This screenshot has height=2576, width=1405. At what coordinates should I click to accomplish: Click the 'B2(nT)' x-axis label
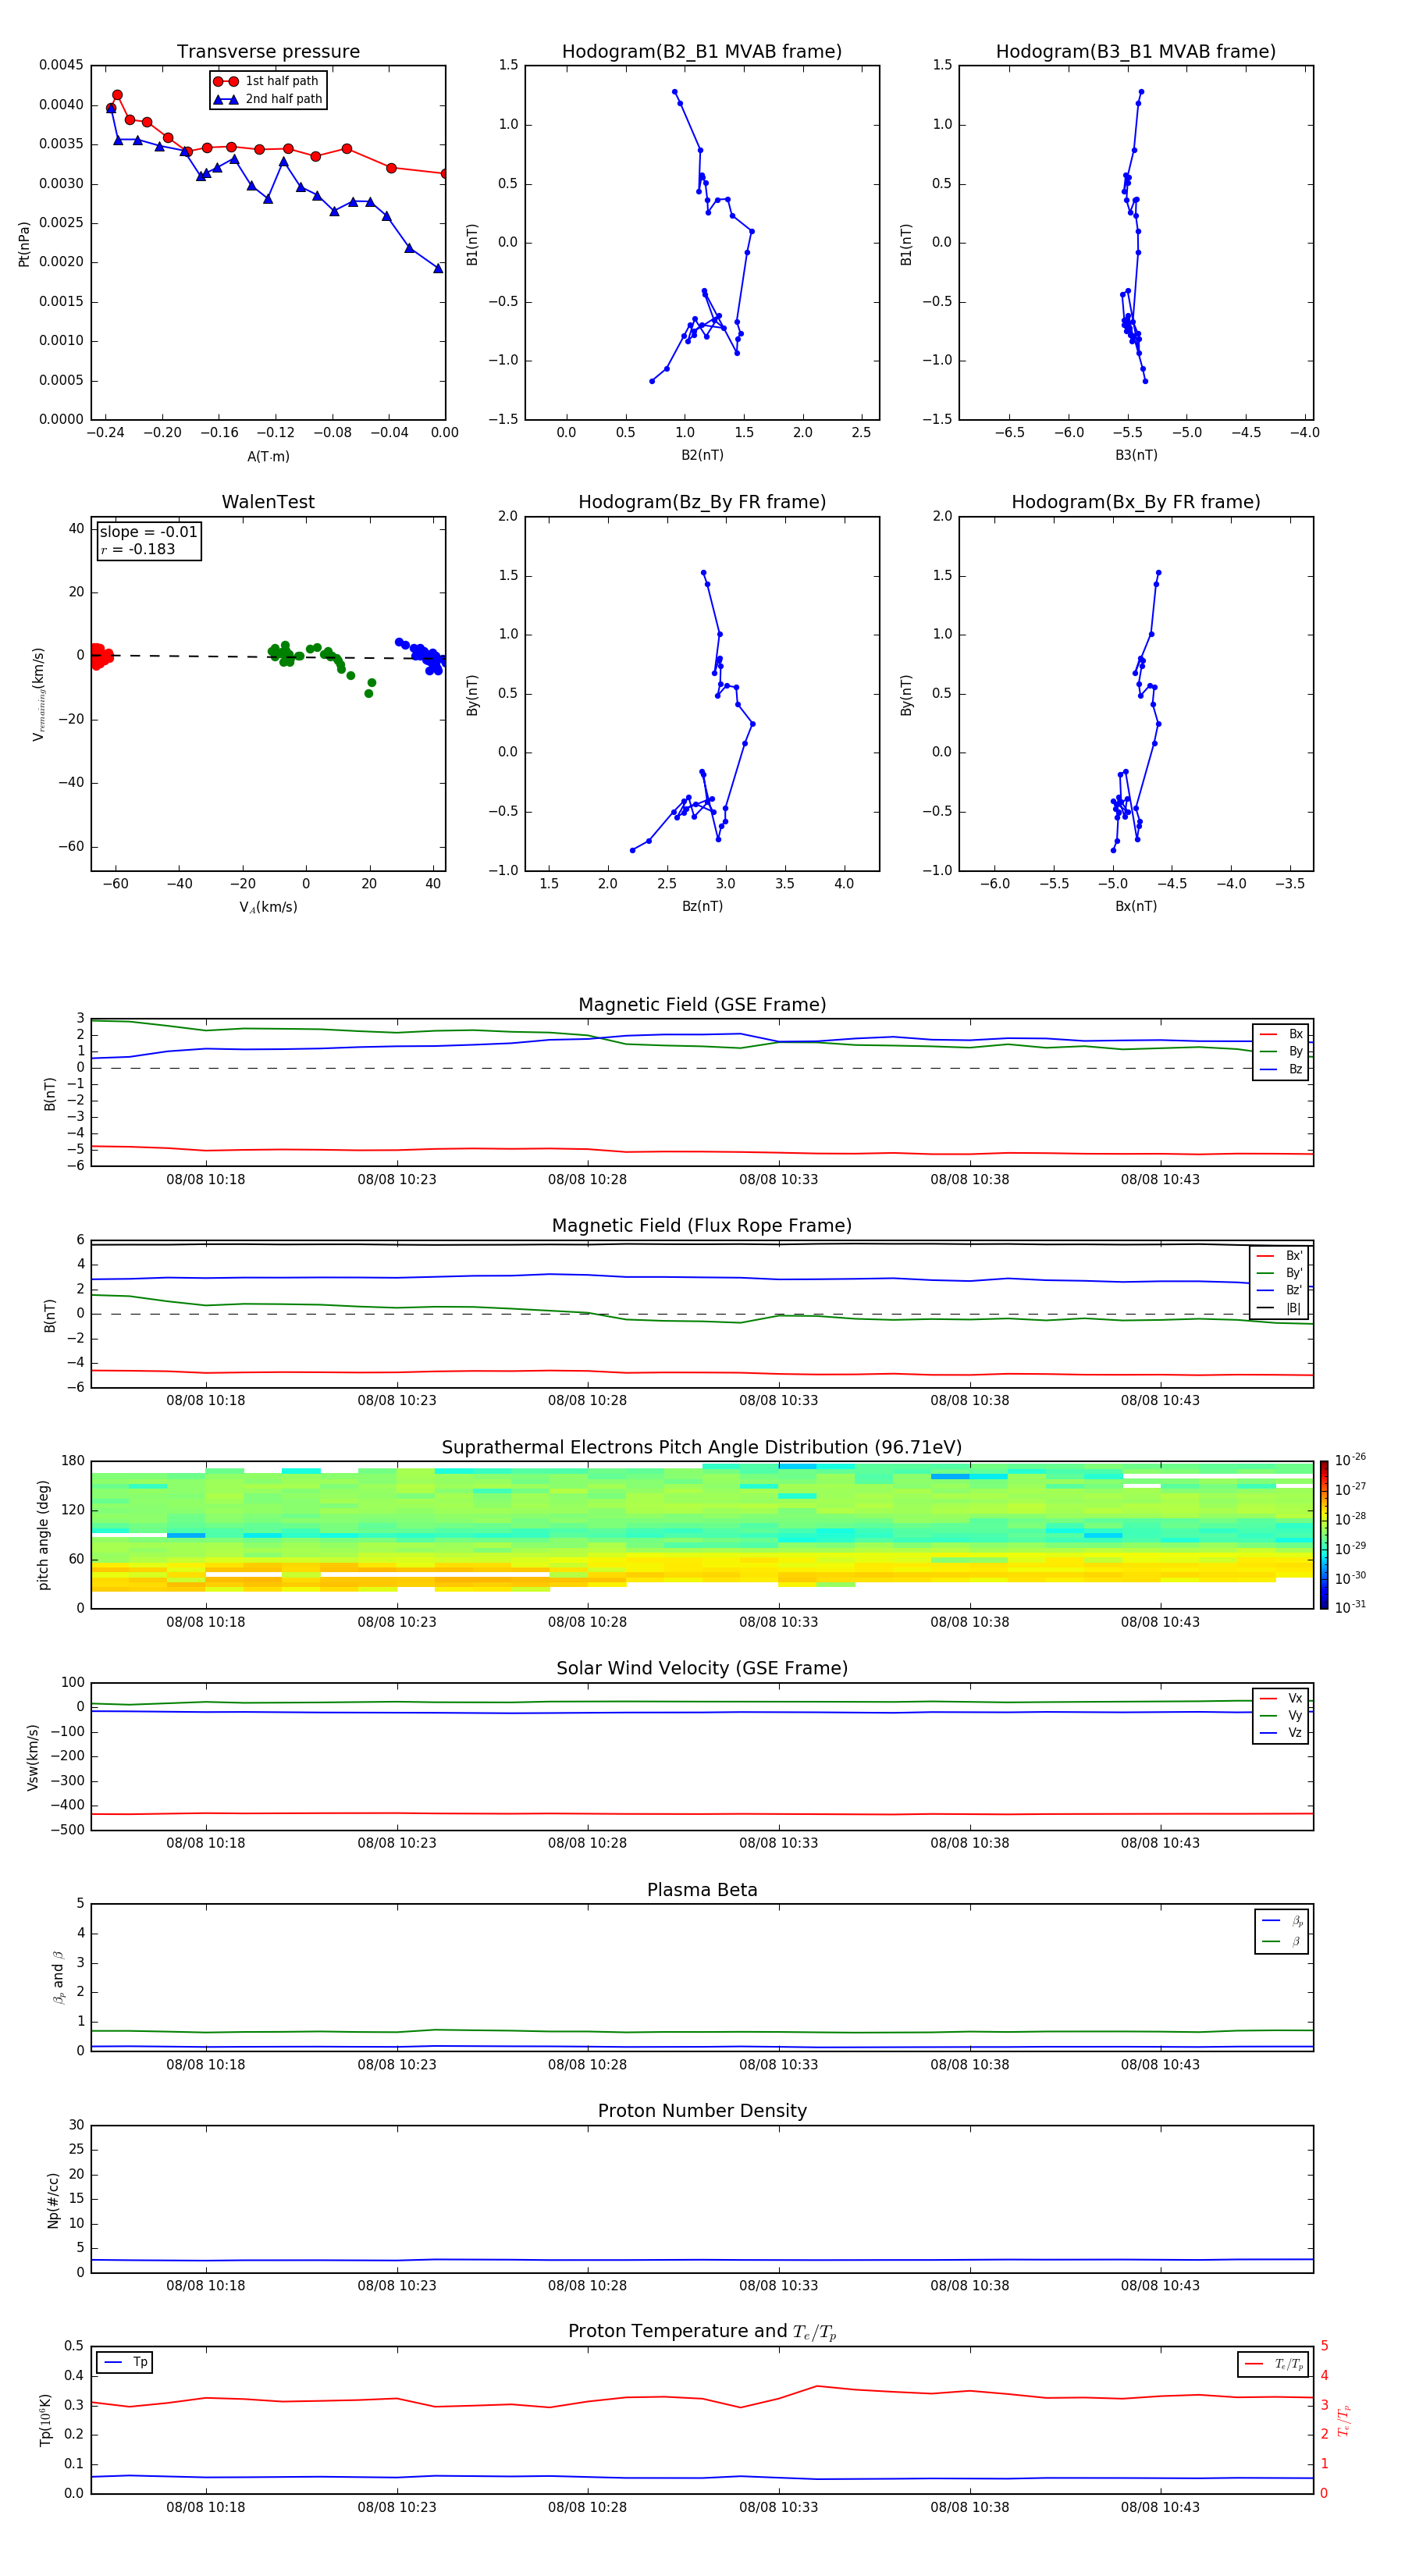702,455
